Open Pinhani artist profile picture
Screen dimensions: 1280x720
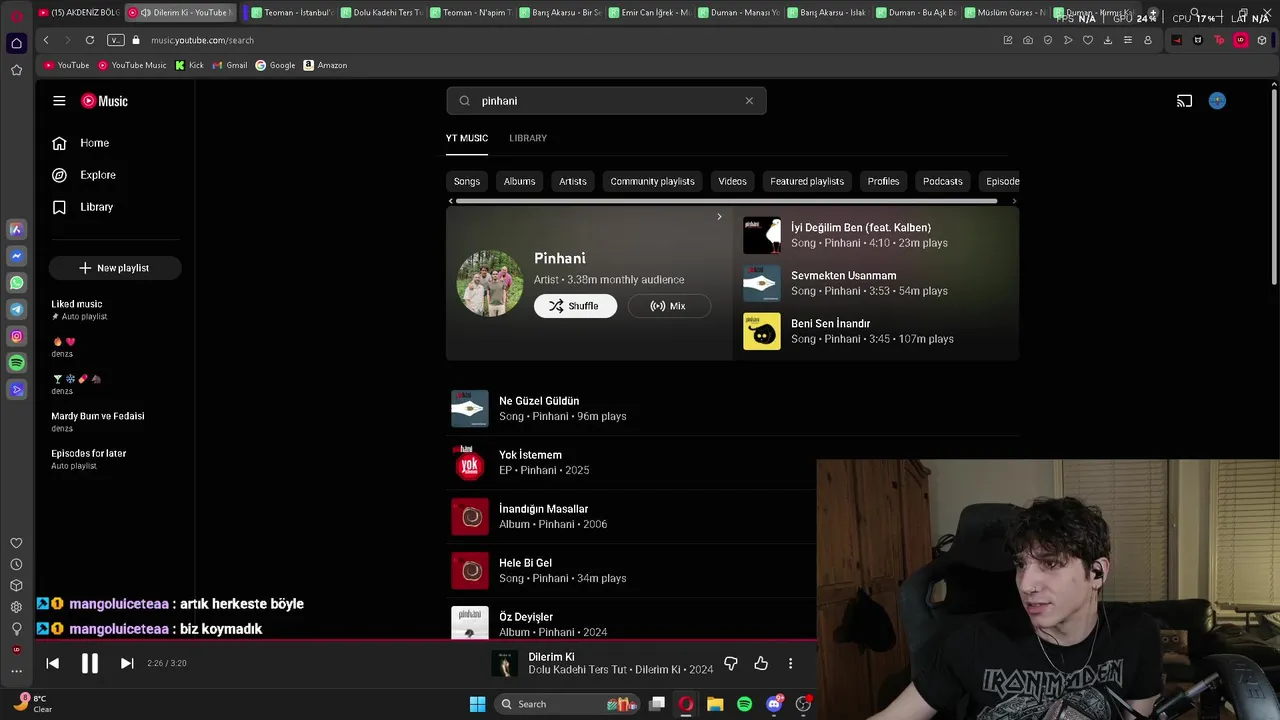(x=490, y=283)
